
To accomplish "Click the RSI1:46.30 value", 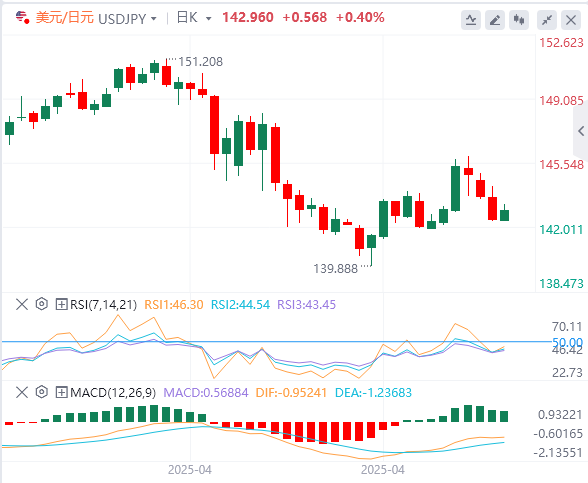I will 174,304.
